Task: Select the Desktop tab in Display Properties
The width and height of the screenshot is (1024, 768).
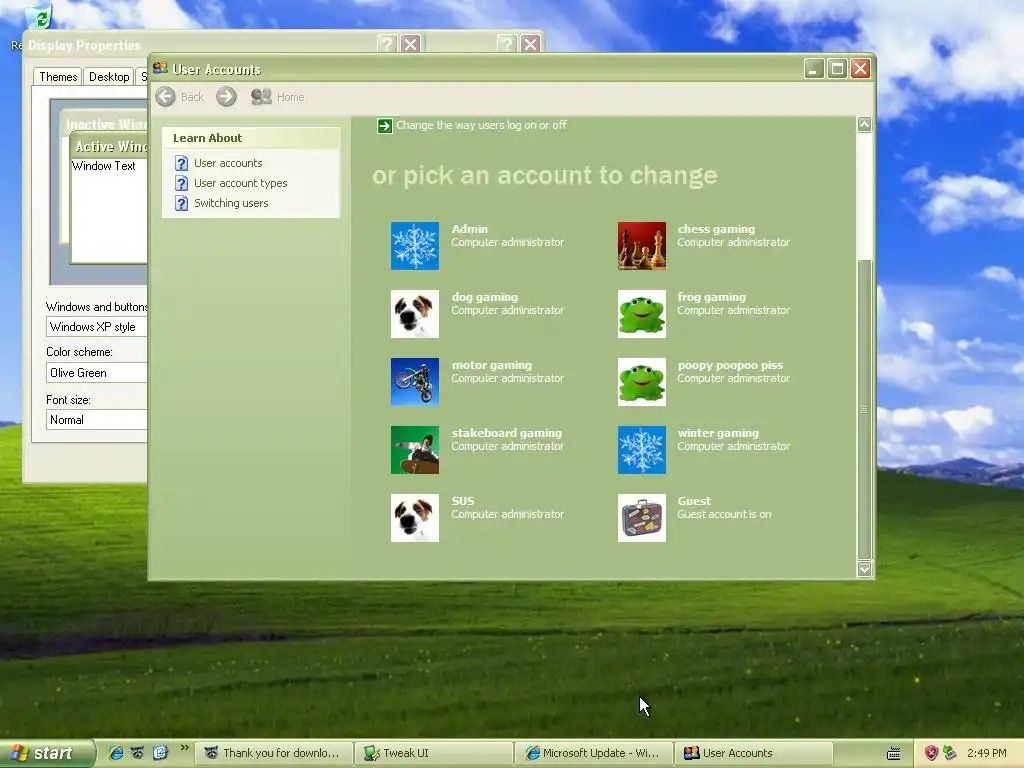Action: point(109,77)
